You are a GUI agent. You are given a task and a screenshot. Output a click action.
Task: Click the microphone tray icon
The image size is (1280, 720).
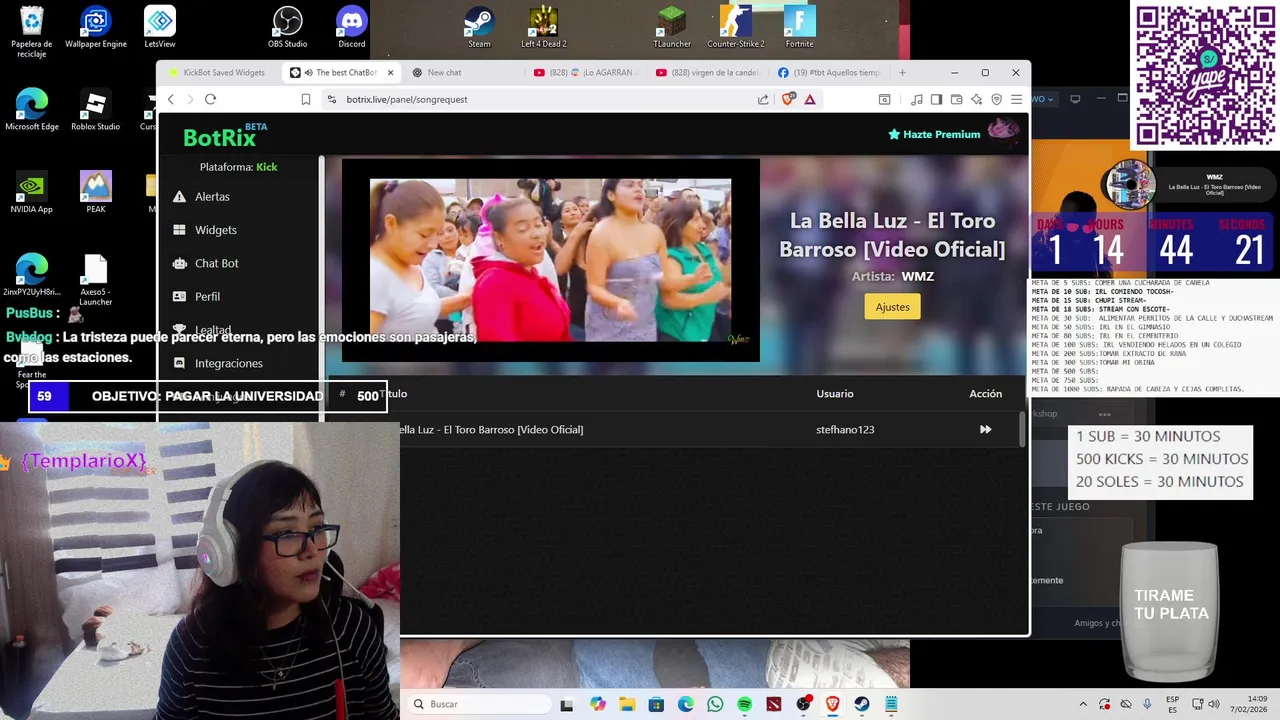click(x=1147, y=704)
